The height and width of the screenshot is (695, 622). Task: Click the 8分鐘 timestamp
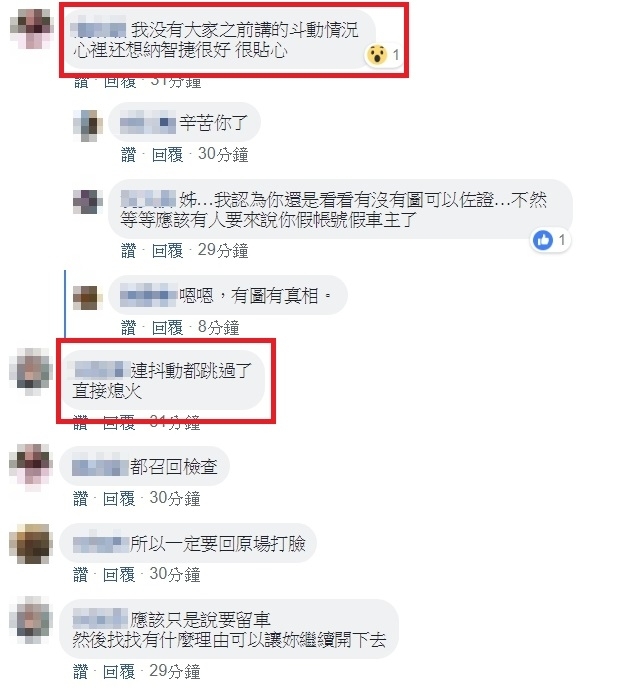[x=219, y=328]
